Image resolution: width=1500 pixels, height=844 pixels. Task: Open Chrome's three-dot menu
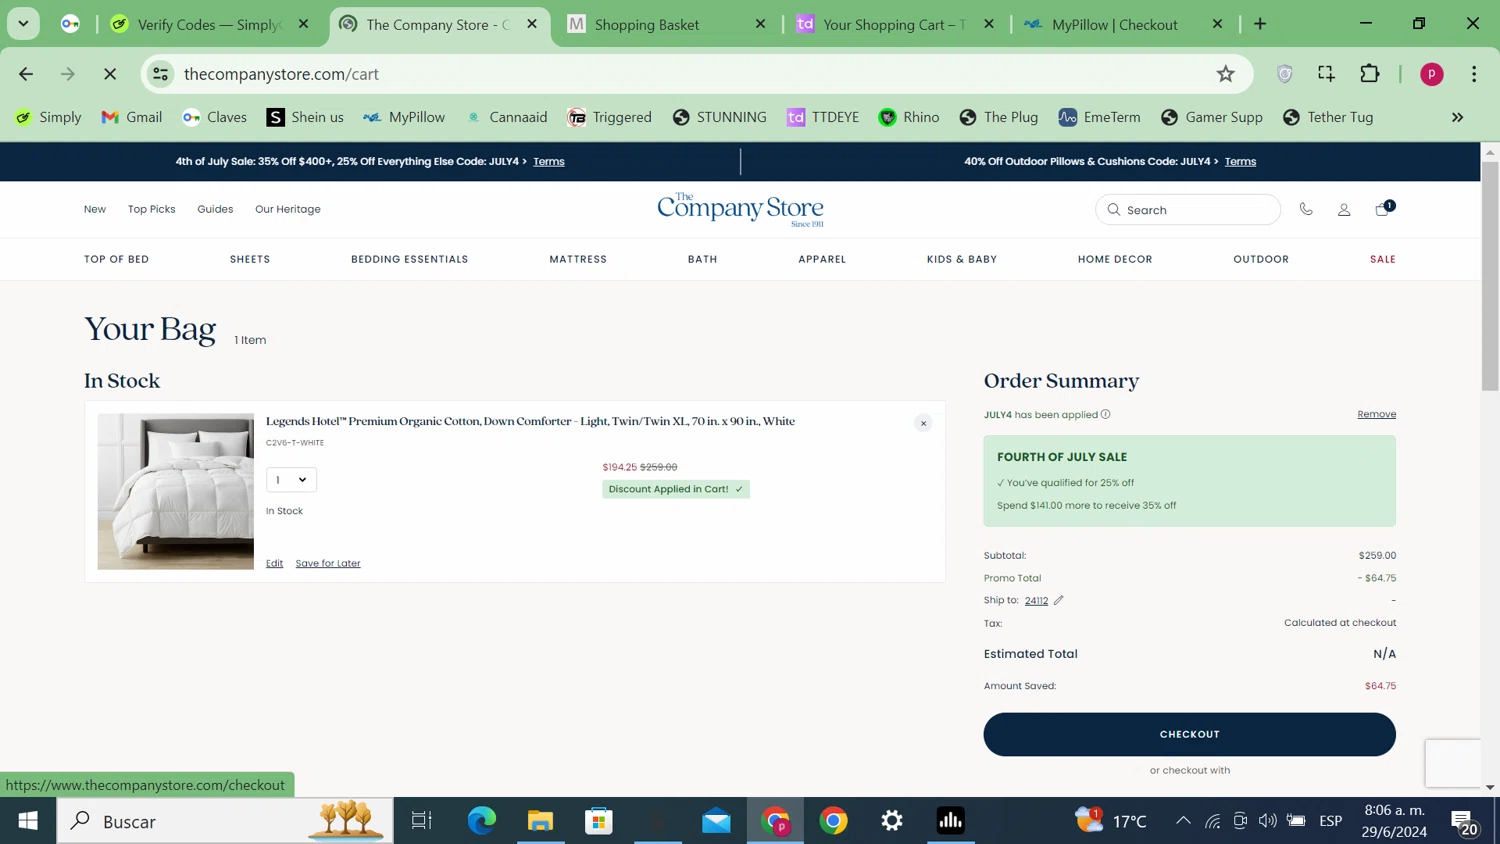point(1474,74)
